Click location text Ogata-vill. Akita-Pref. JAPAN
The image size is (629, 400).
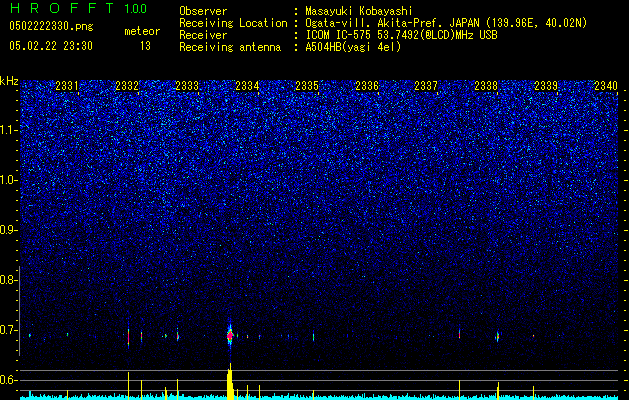click(x=391, y=23)
